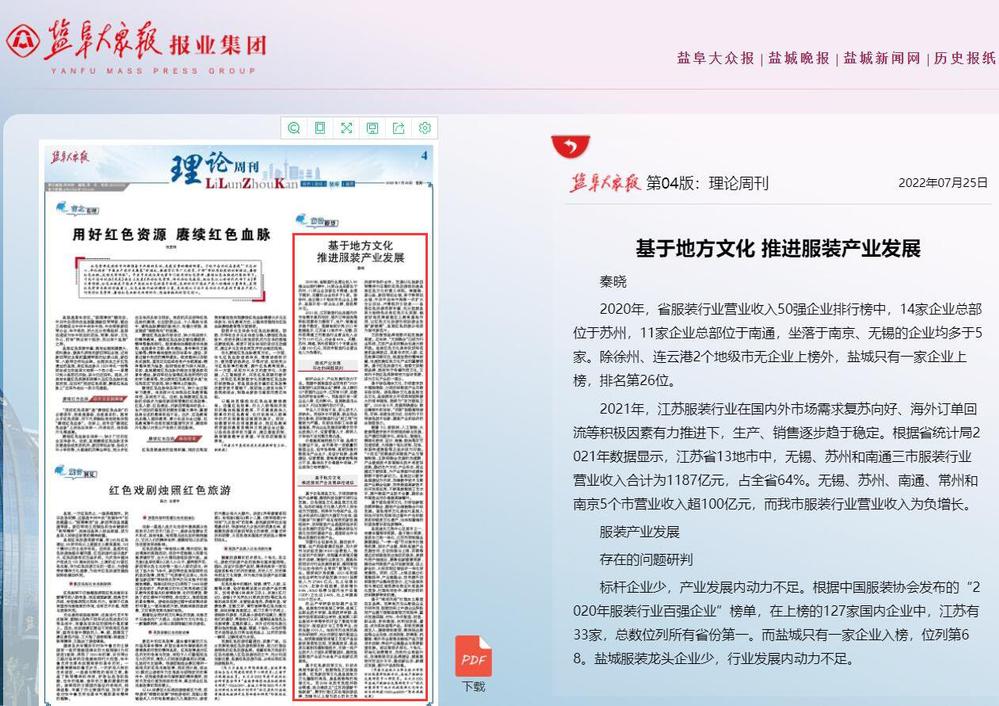The image size is (999, 706).
Task: Click the bold article title in reading pane
Action: tap(777, 249)
